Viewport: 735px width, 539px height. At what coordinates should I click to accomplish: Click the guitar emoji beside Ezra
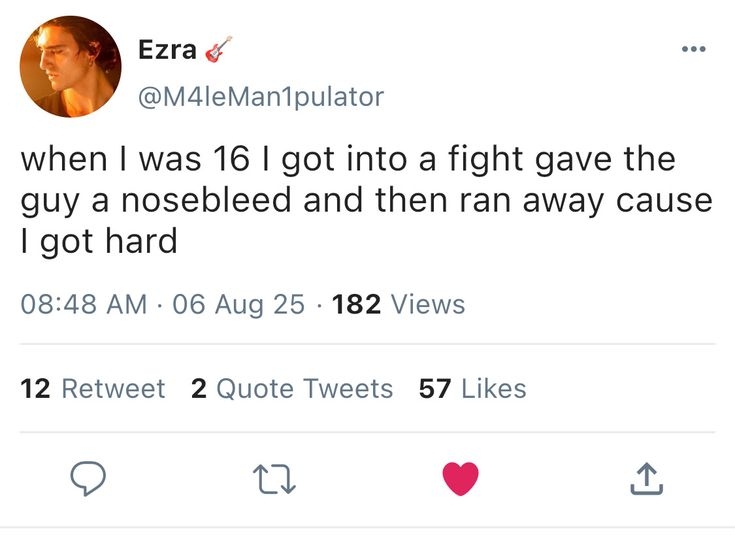pos(219,49)
